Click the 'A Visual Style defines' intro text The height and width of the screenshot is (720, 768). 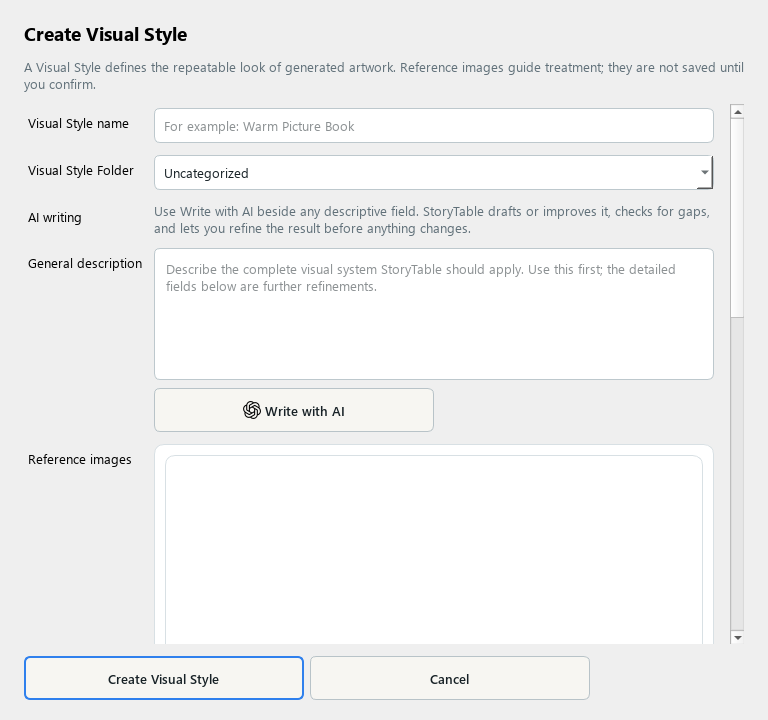pos(384,76)
